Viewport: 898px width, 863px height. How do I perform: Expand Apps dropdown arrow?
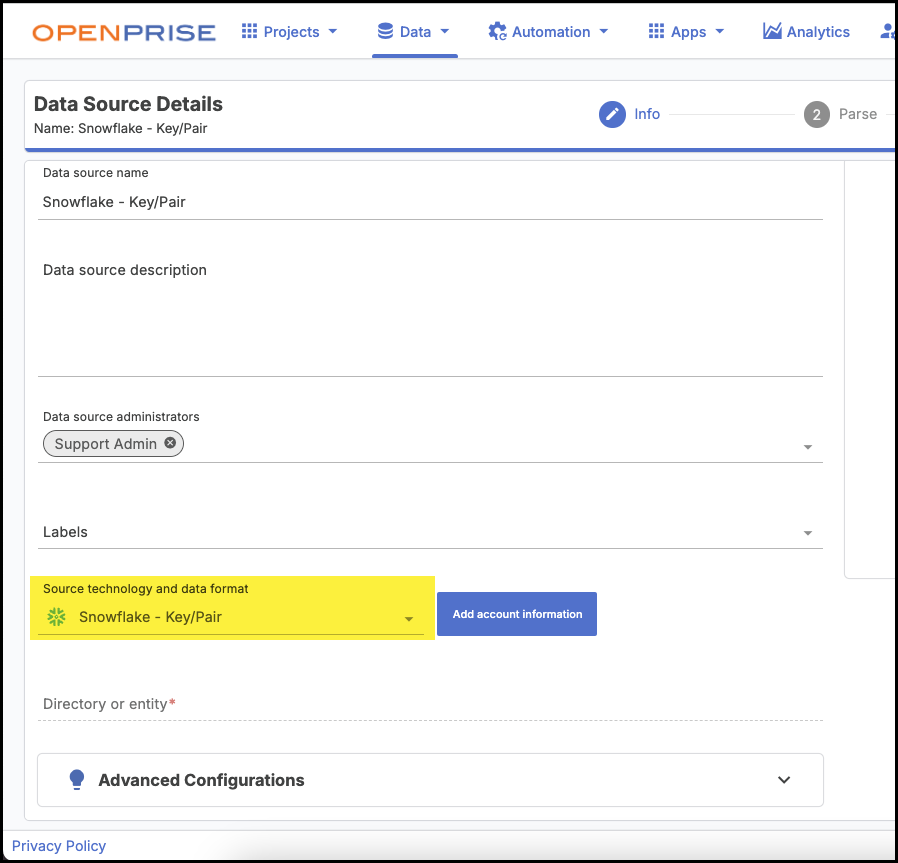click(720, 31)
